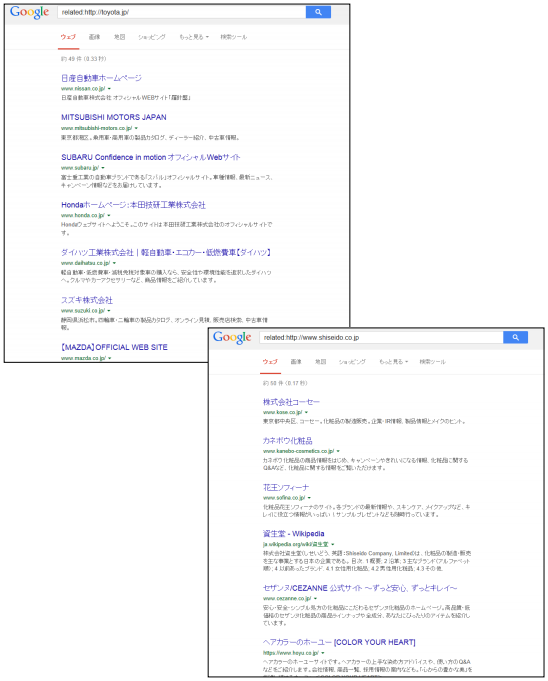The height and width of the screenshot is (681, 548).
Task: Click the www.kose.co.jp green URL text
Action: click(282, 412)
